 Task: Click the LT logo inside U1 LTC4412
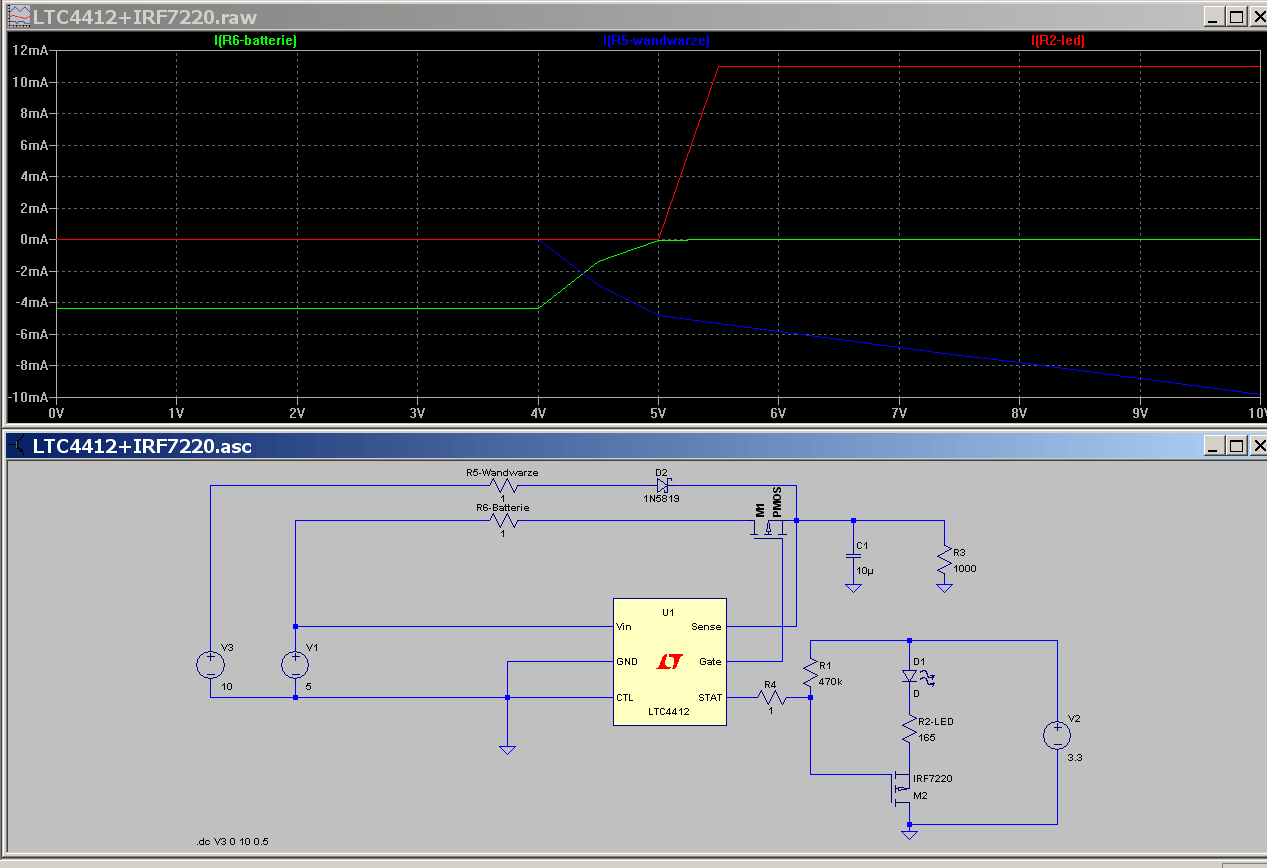(669, 662)
